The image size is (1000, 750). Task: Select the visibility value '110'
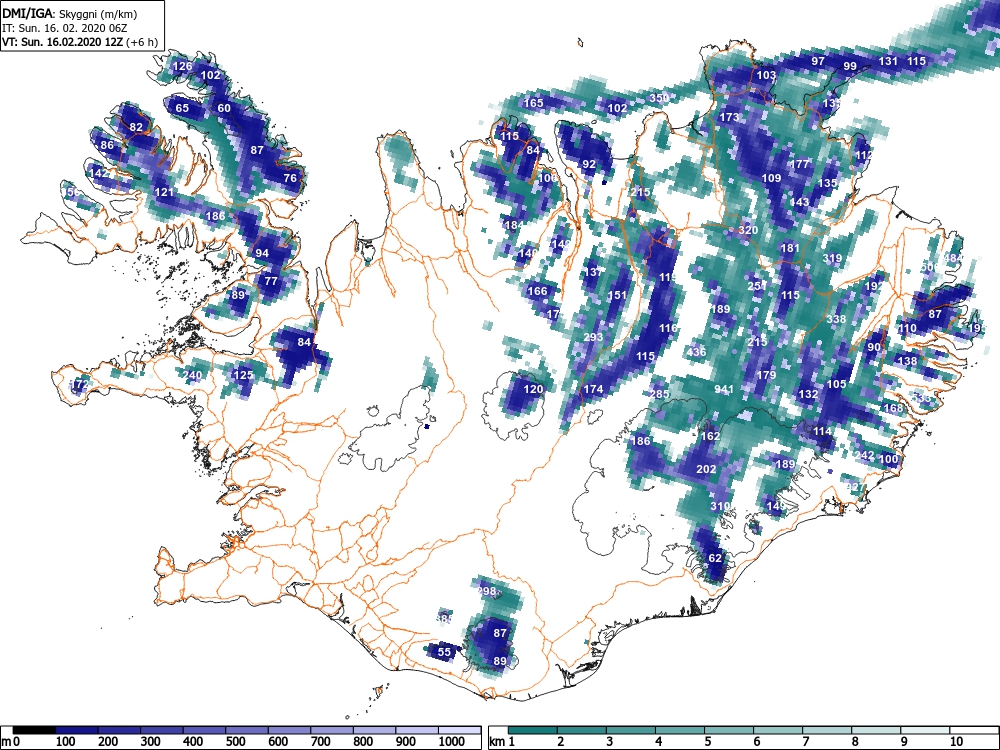coord(907,328)
